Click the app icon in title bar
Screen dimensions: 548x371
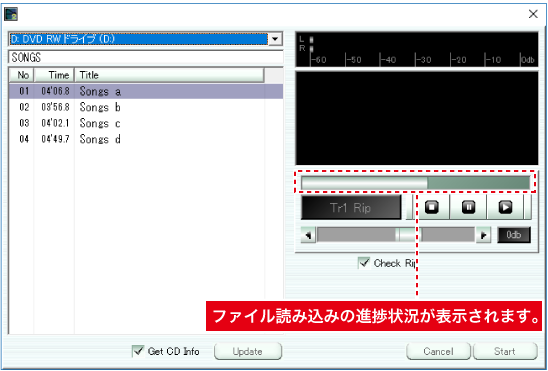[x=11, y=14]
